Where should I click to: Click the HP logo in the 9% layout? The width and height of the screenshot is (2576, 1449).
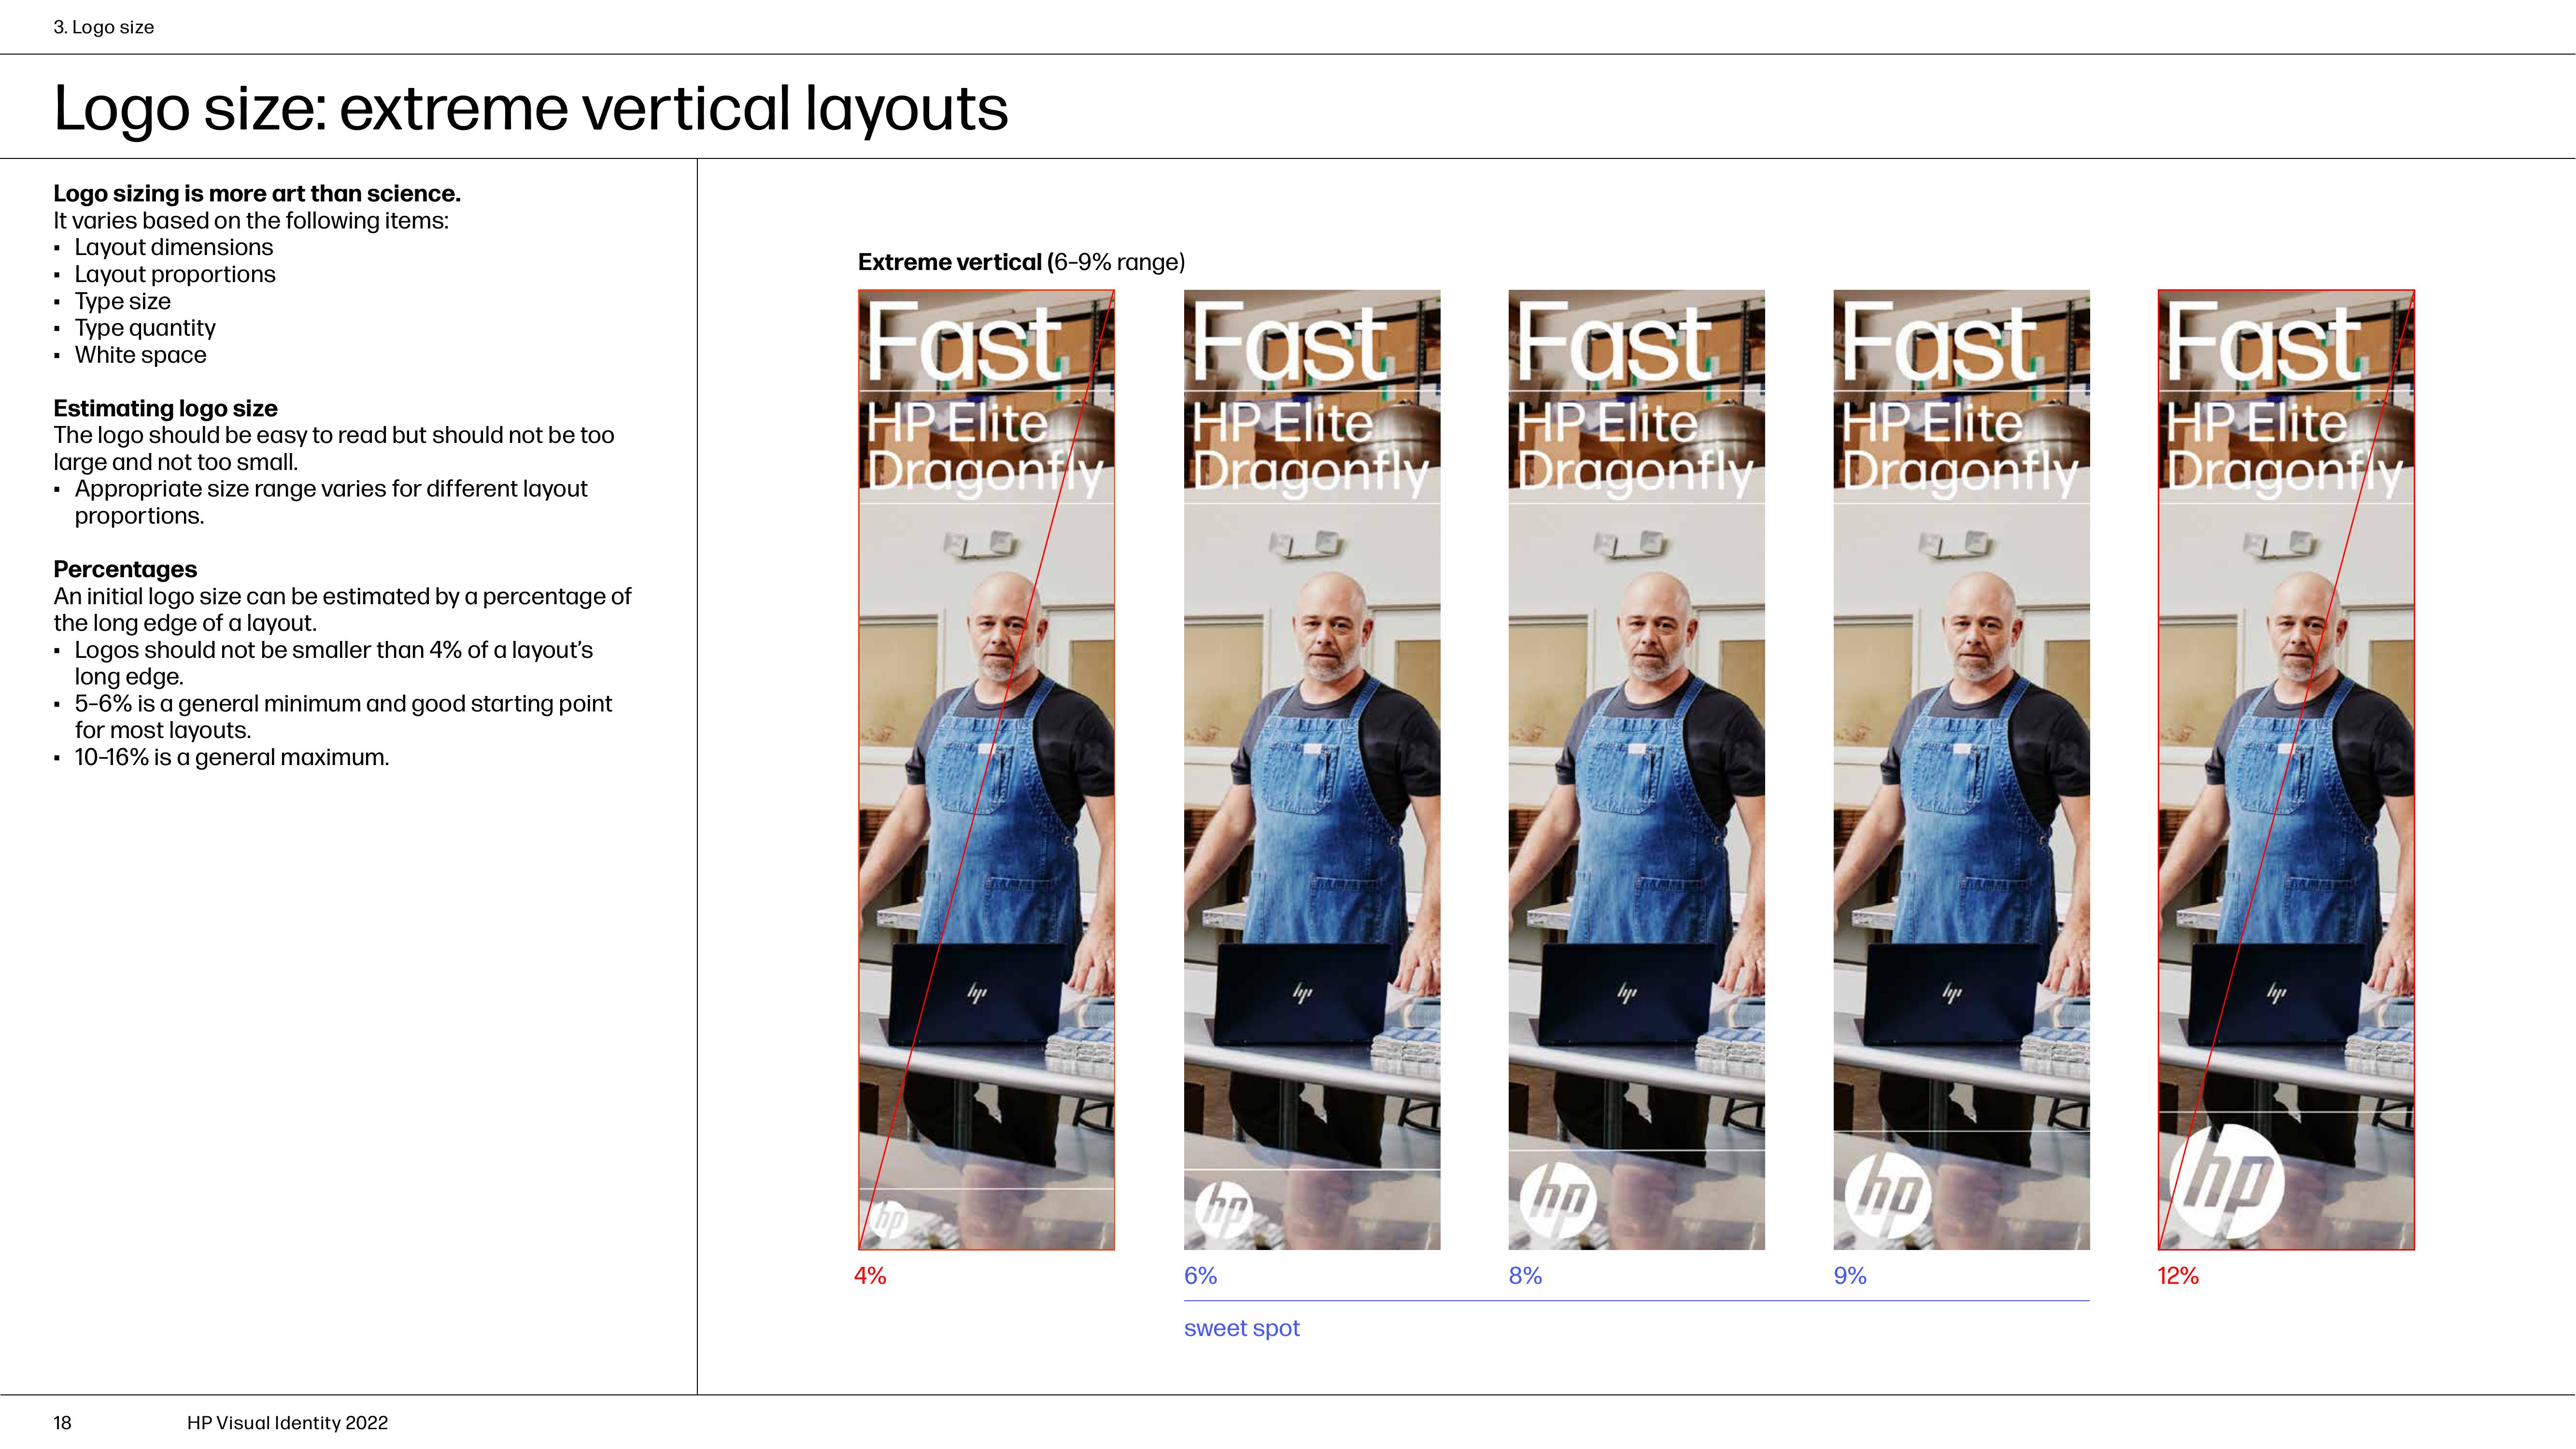[x=1888, y=1195]
